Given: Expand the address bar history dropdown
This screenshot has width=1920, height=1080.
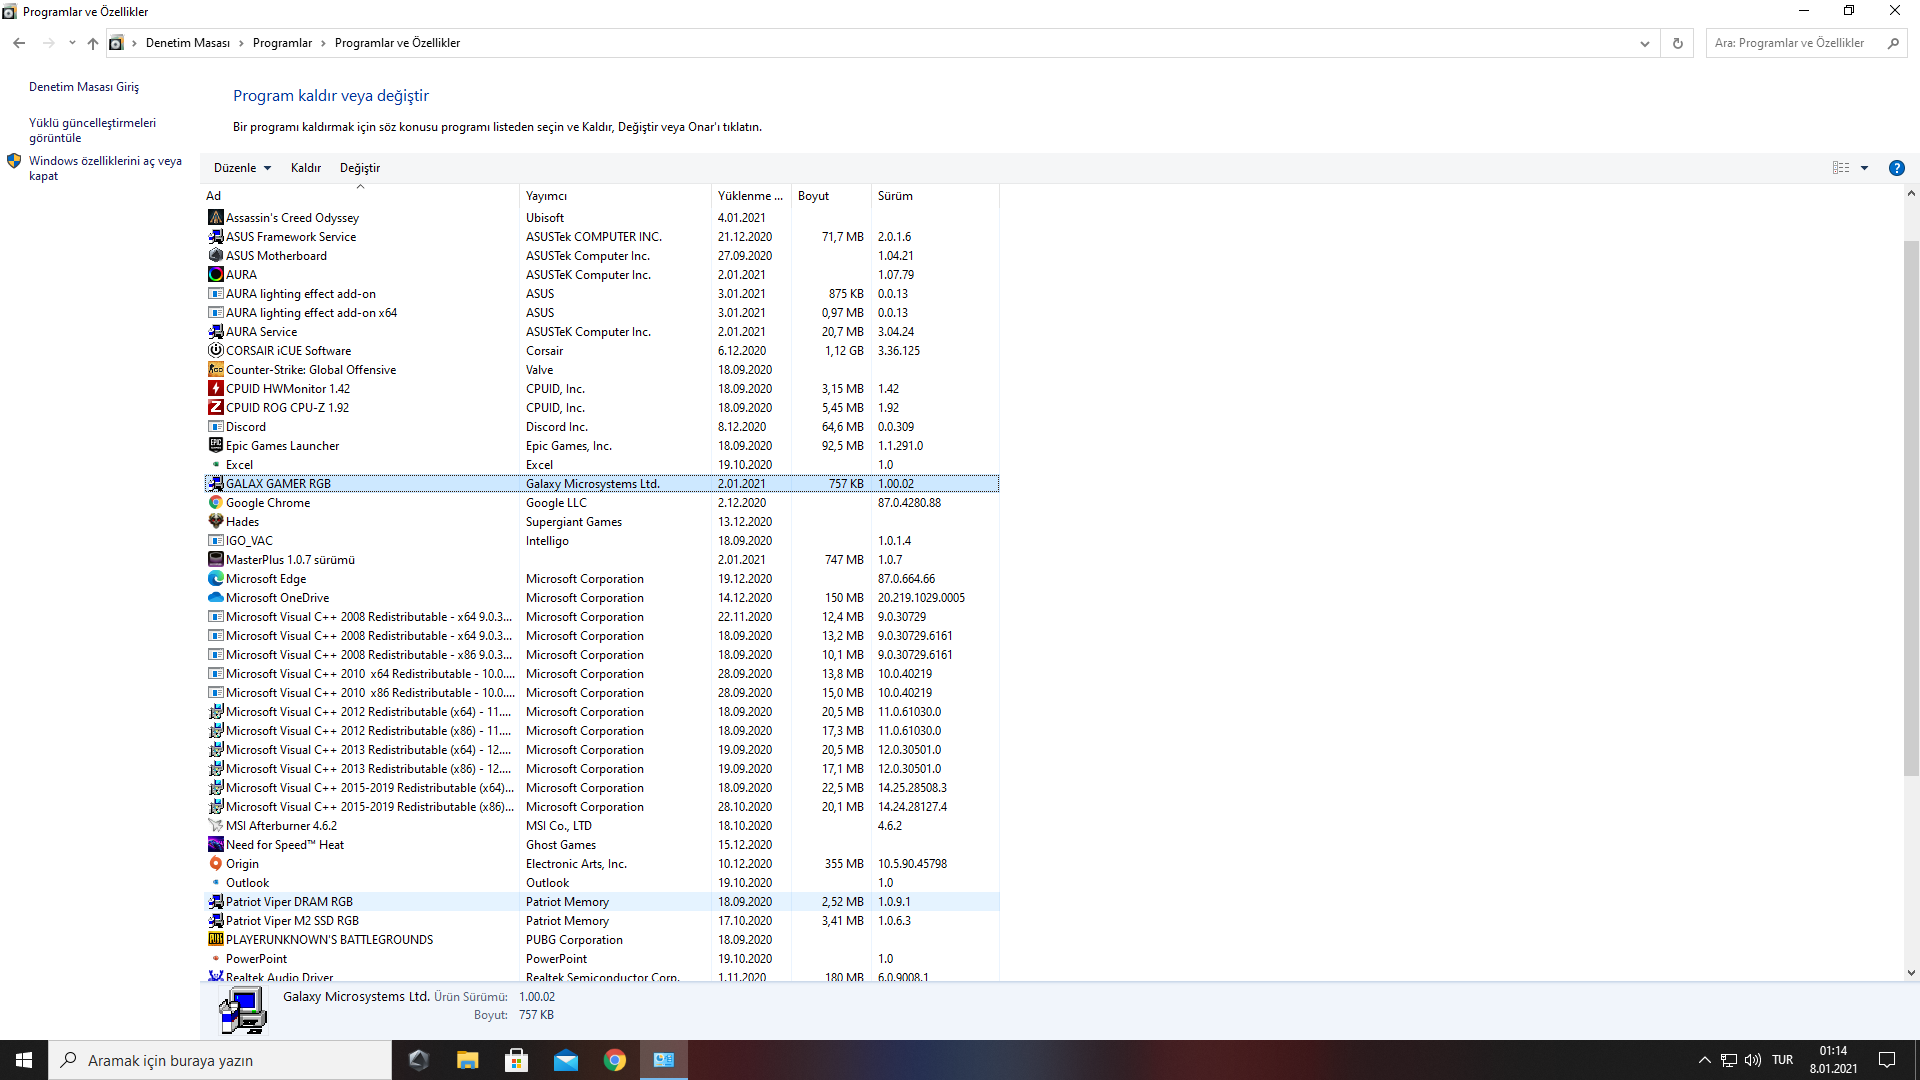Looking at the screenshot, I should pos(1644,43).
